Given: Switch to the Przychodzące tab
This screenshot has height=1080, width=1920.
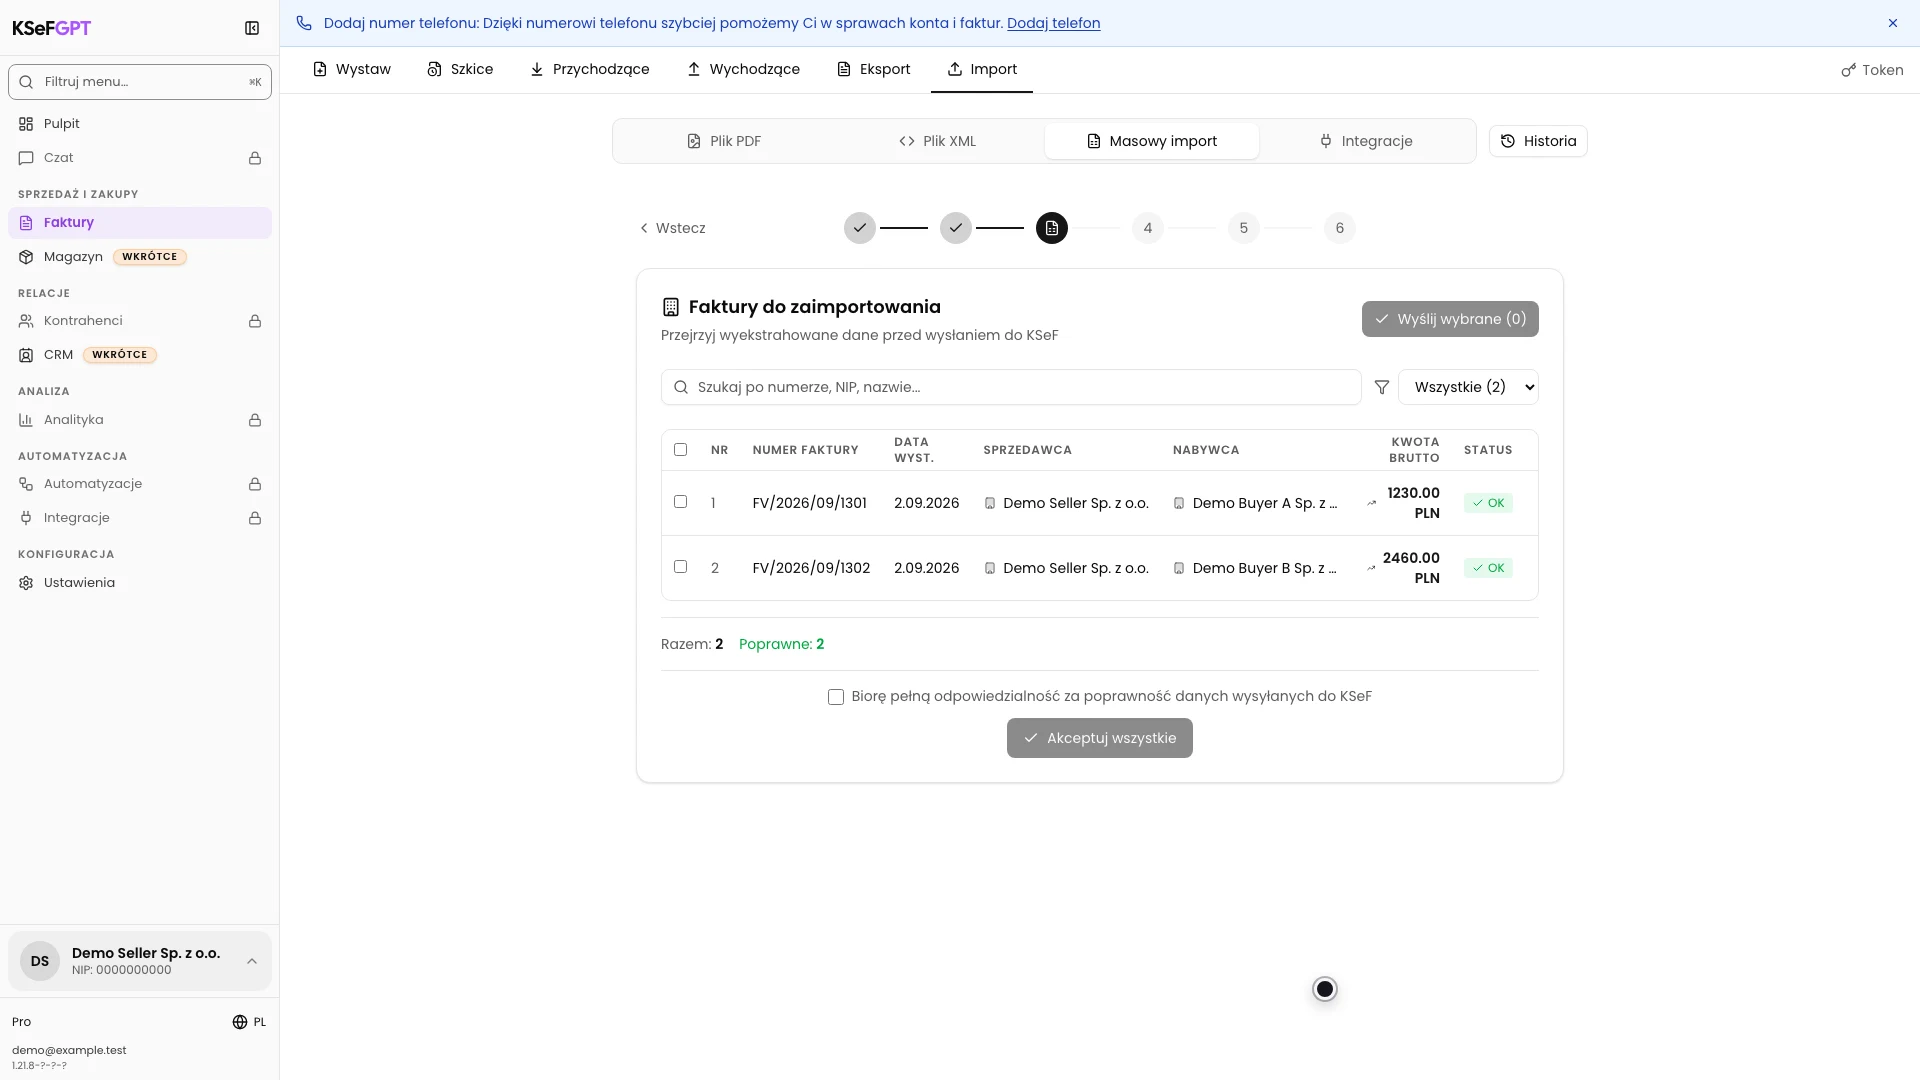Looking at the screenshot, I should [x=589, y=69].
